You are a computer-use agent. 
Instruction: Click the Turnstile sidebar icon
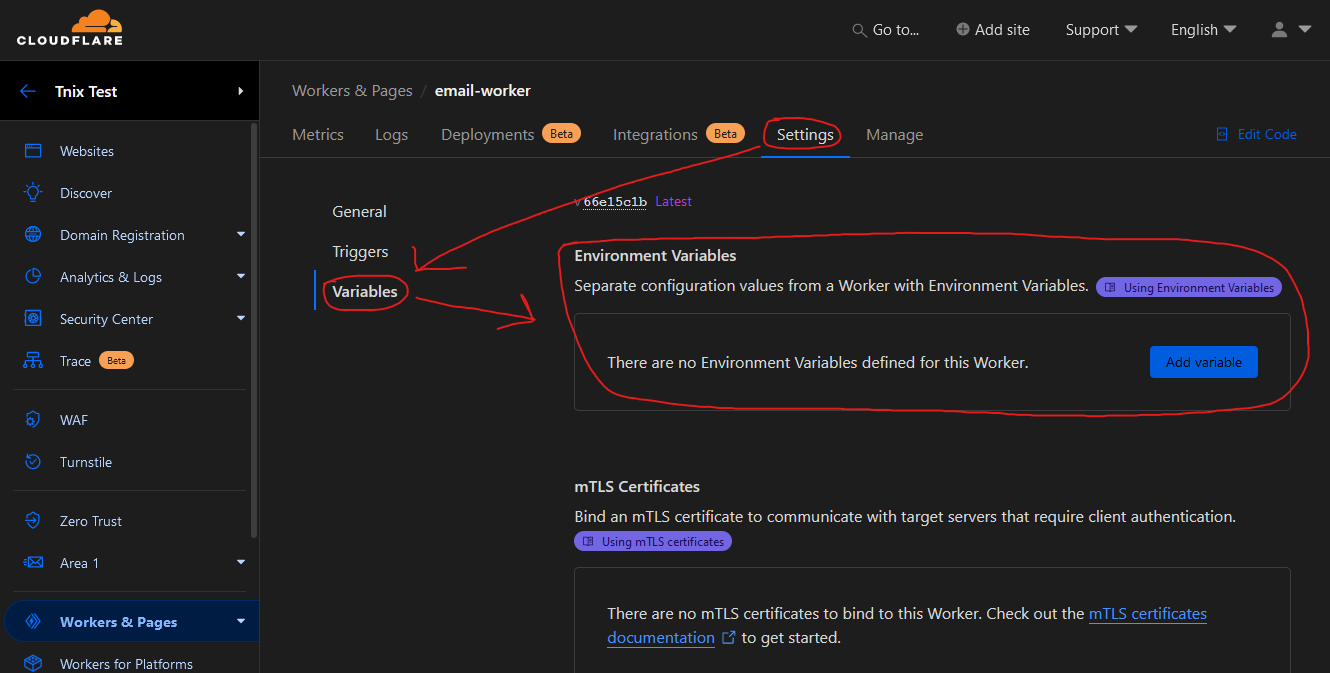click(x=33, y=462)
